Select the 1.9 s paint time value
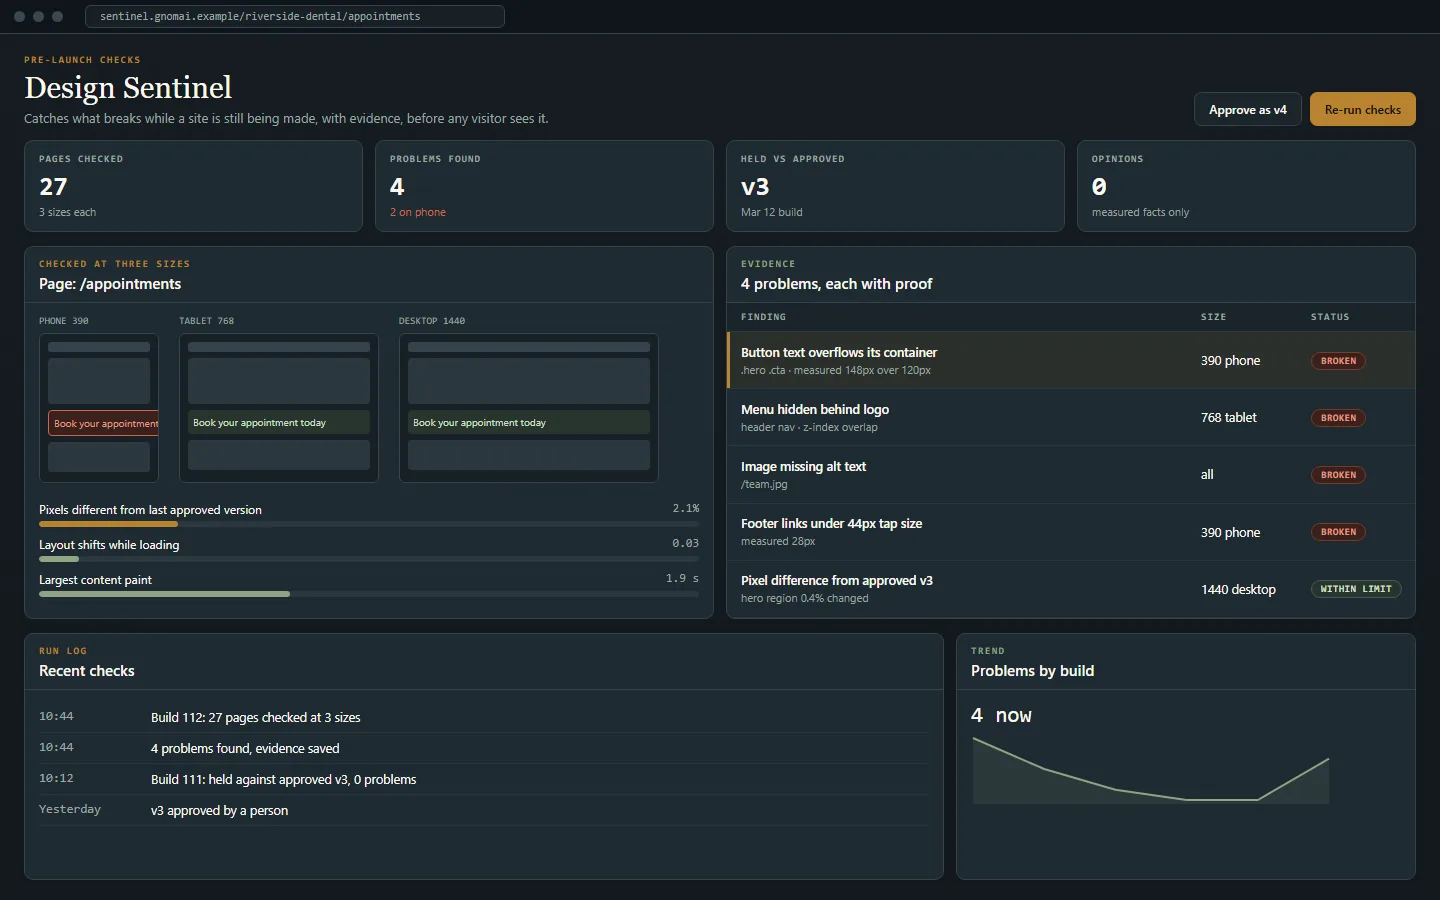Image resolution: width=1440 pixels, height=900 pixels. click(x=682, y=579)
